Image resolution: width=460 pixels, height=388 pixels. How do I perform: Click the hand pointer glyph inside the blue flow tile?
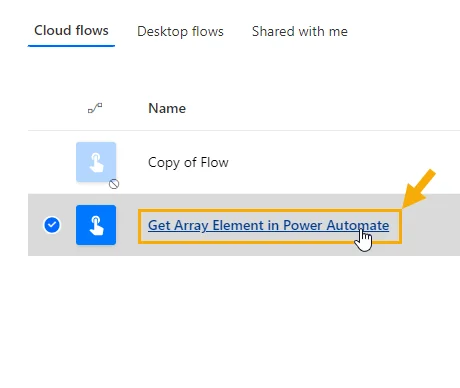[x=96, y=226]
